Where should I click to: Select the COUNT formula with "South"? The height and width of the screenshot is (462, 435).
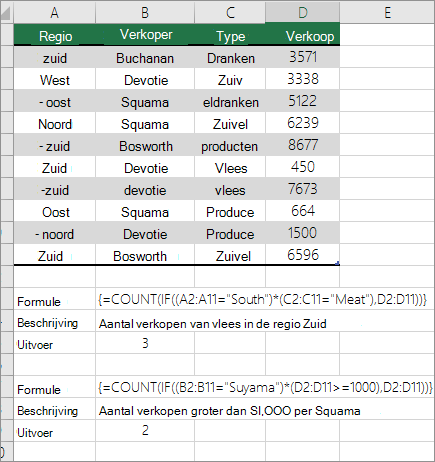[262, 299]
